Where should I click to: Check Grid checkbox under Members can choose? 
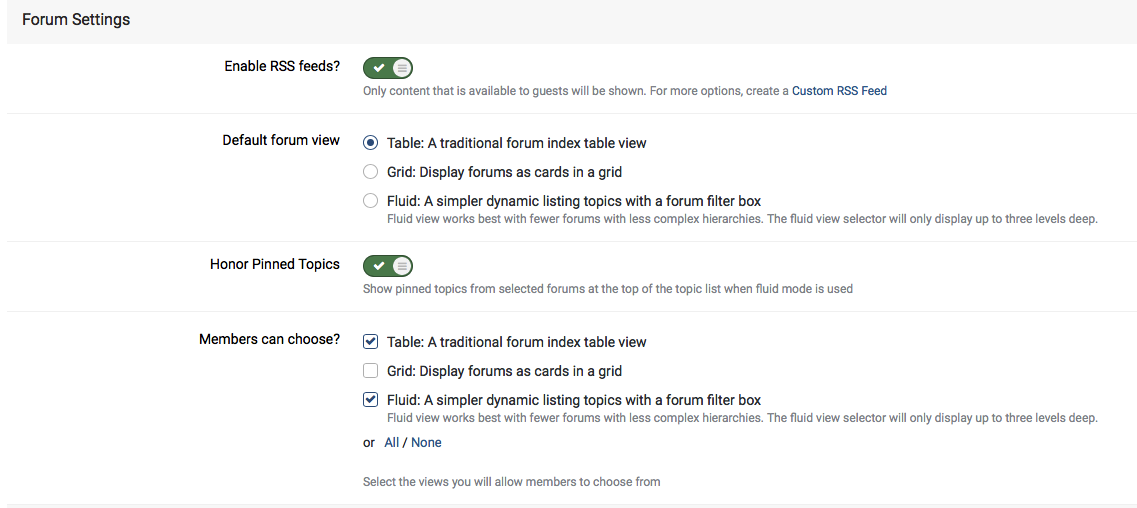tap(371, 371)
